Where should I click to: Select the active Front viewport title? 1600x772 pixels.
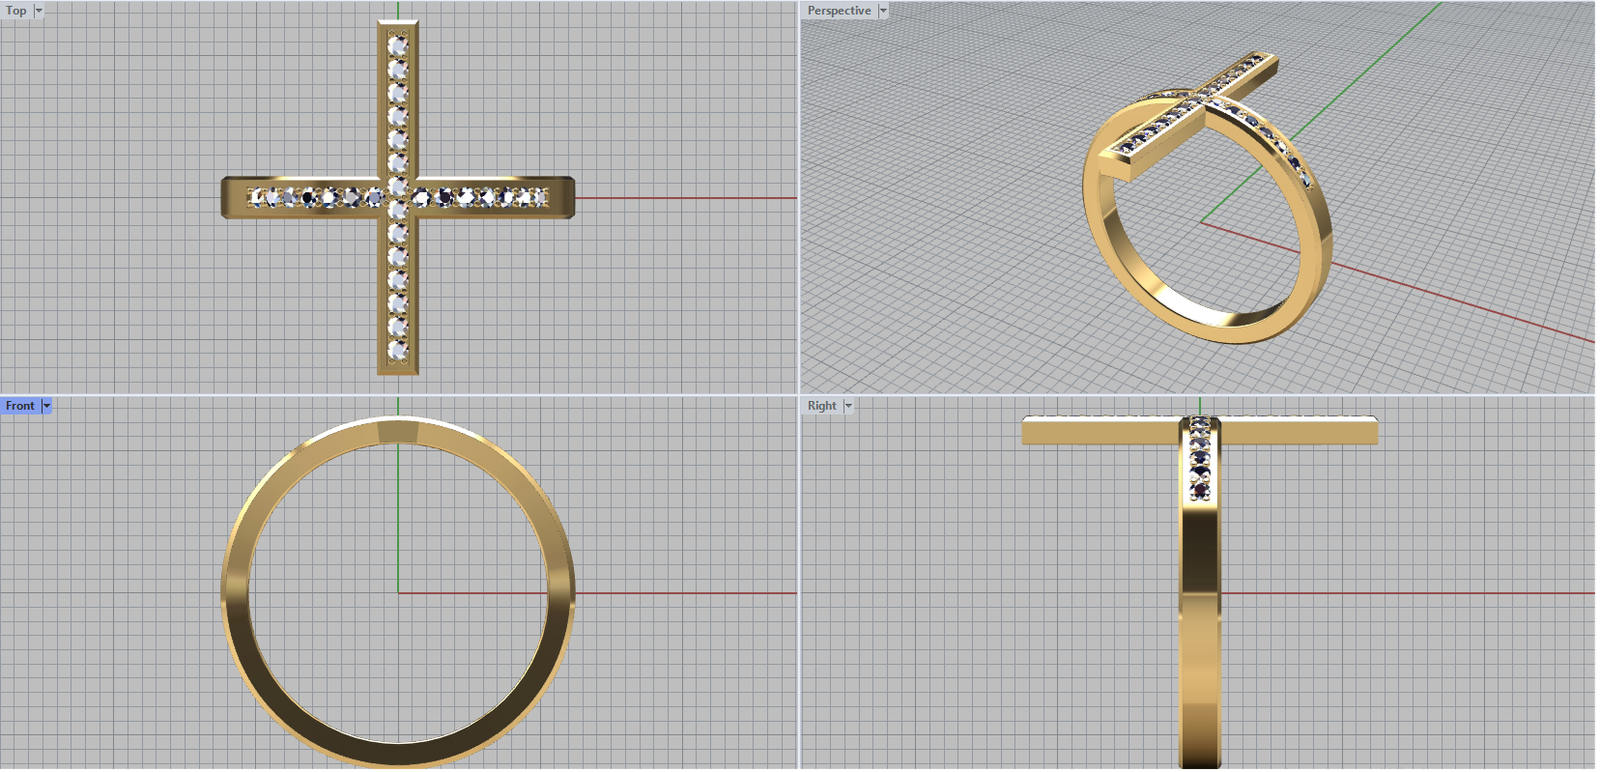point(20,406)
